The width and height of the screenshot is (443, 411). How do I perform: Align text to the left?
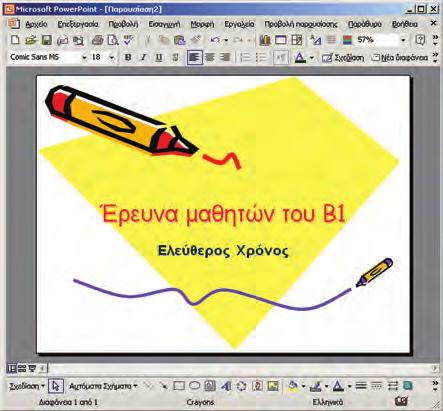(x=195, y=58)
